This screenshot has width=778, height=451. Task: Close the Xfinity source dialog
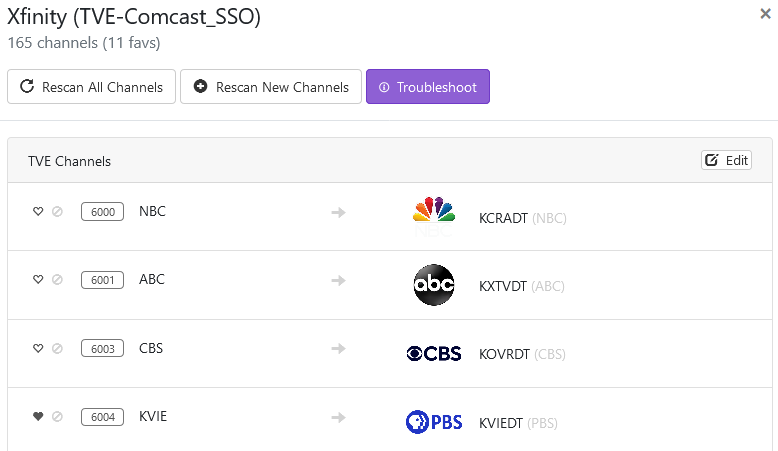(765, 14)
